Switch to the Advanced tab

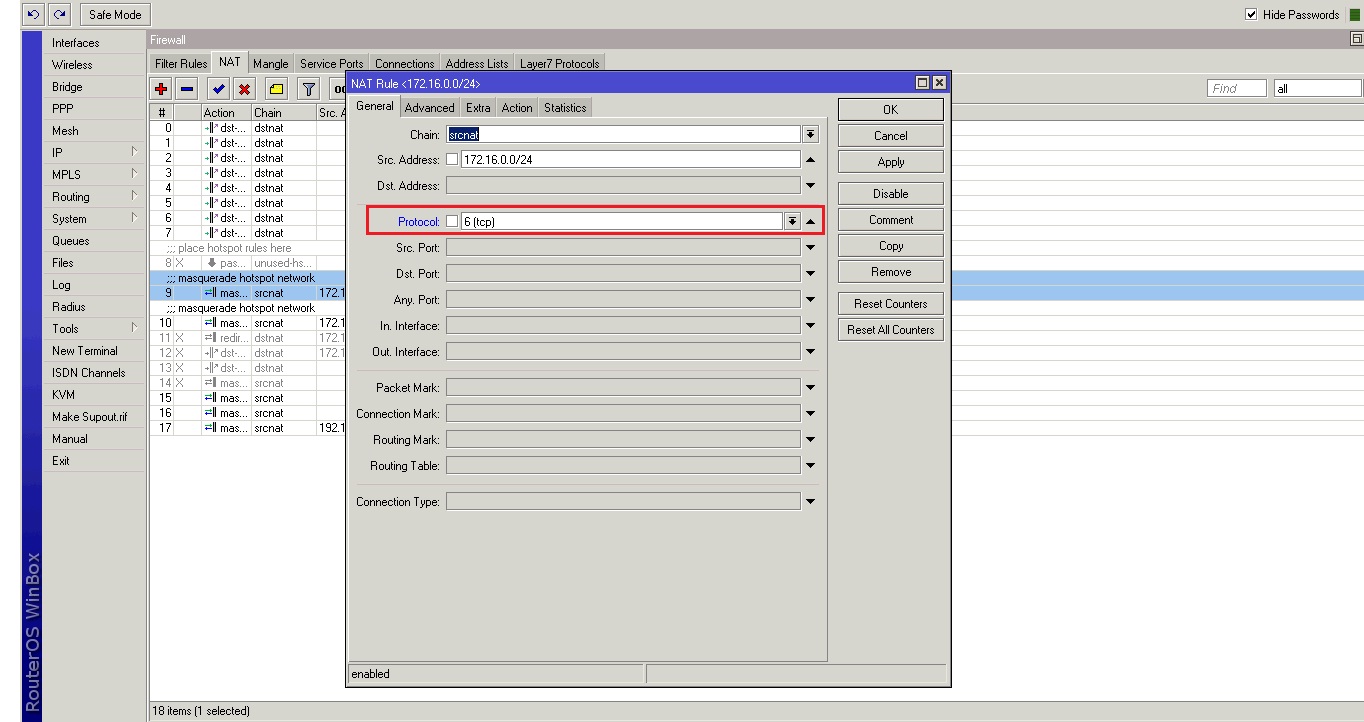[429, 108]
